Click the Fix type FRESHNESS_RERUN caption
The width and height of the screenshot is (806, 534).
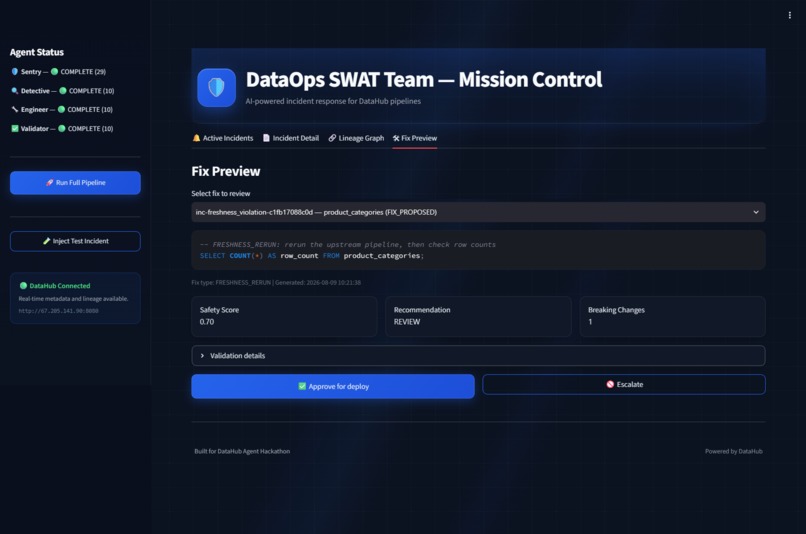(x=276, y=282)
